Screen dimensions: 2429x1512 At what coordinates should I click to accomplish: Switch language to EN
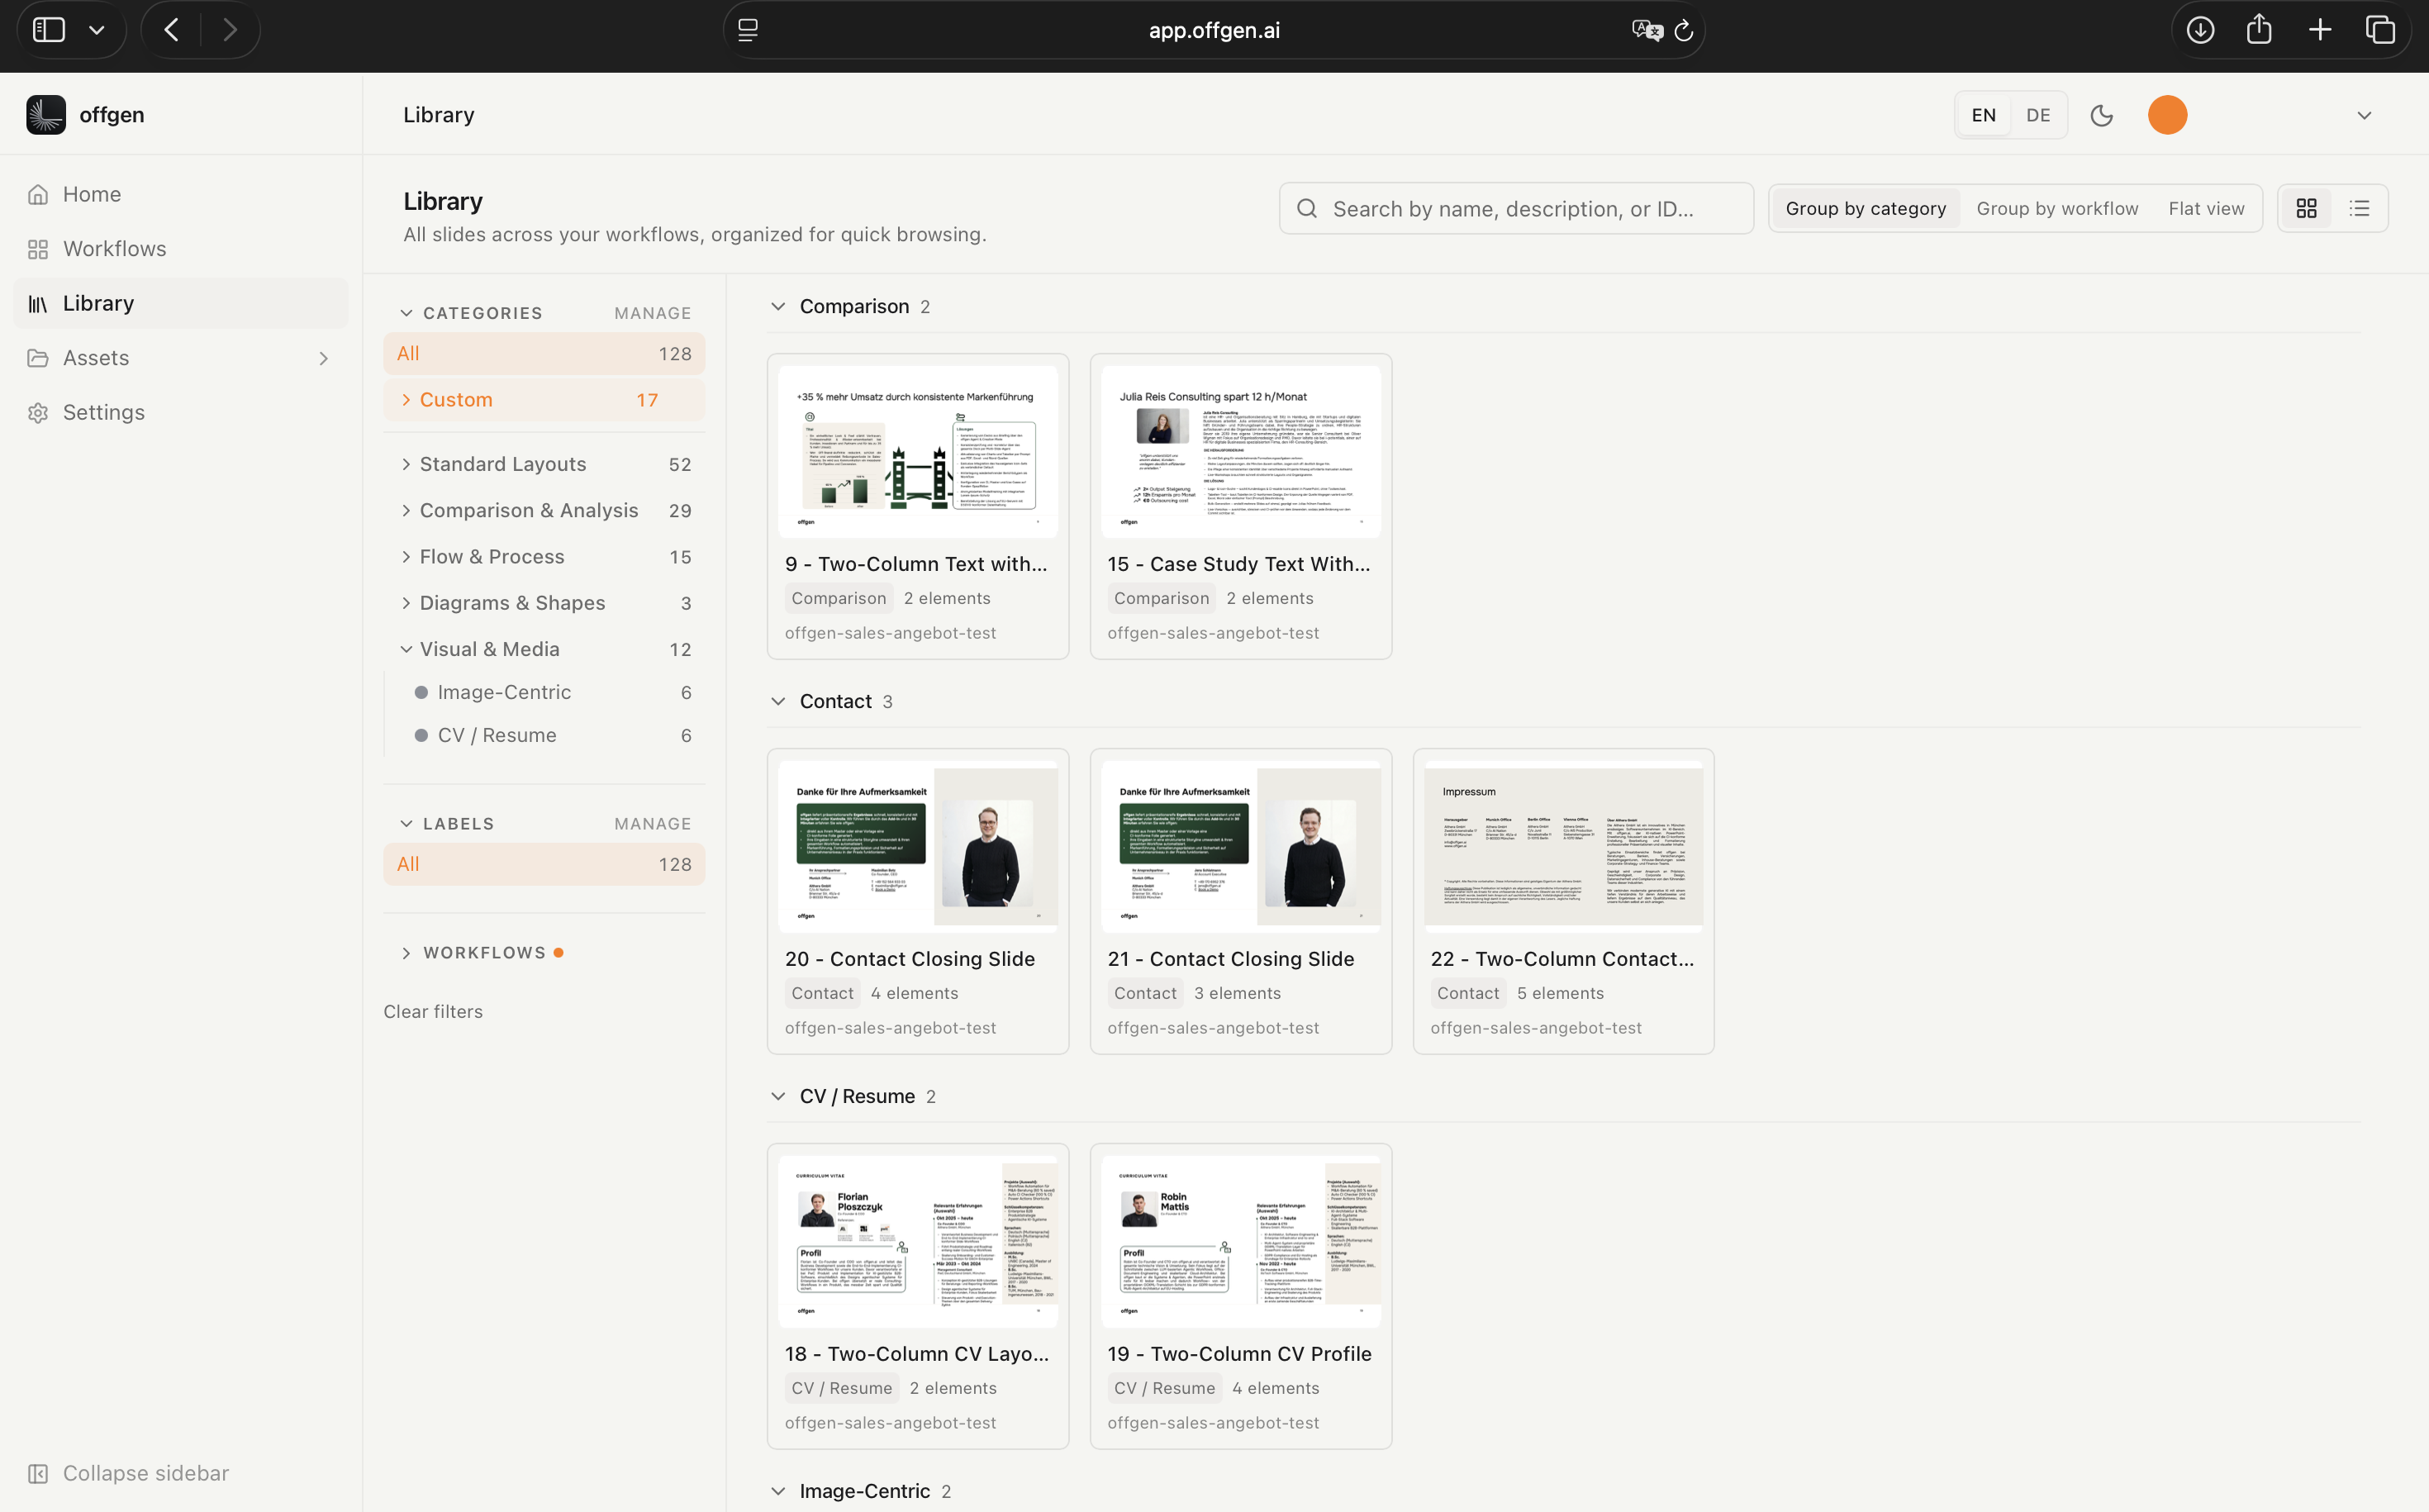1983,115
